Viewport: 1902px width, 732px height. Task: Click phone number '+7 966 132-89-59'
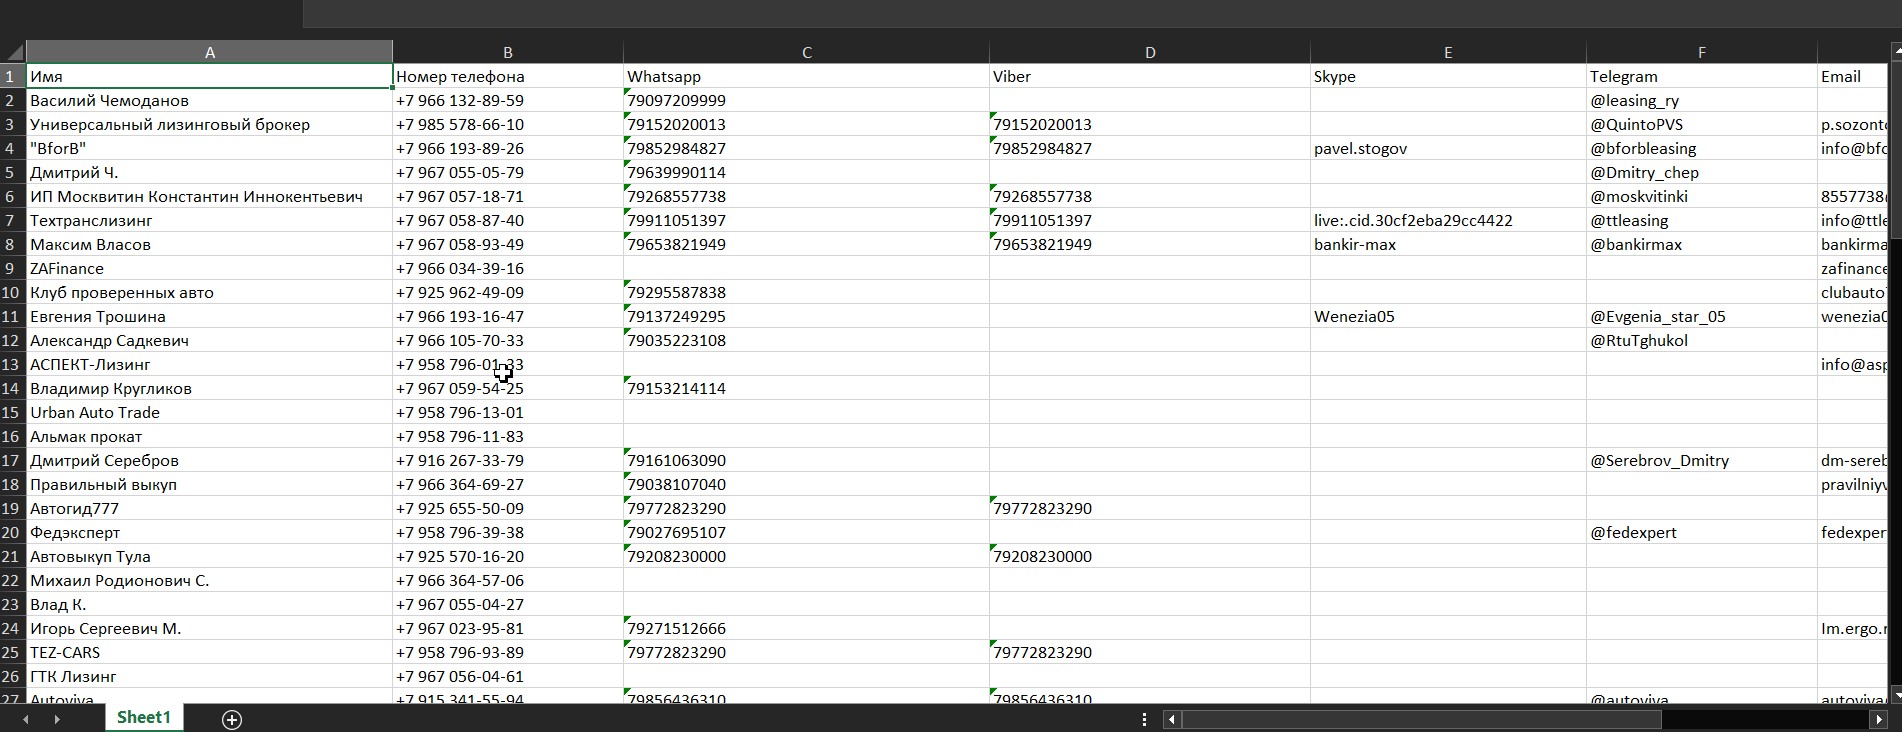(x=508, y=100)
